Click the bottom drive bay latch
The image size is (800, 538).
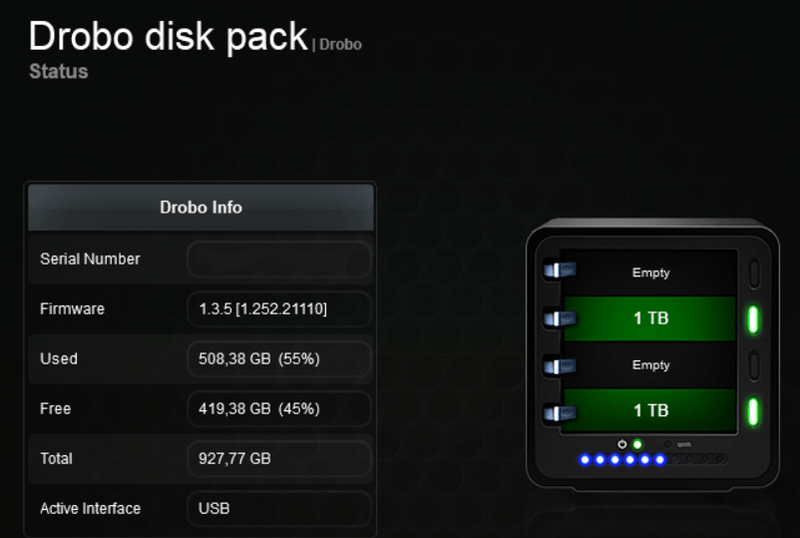point(559,411)
